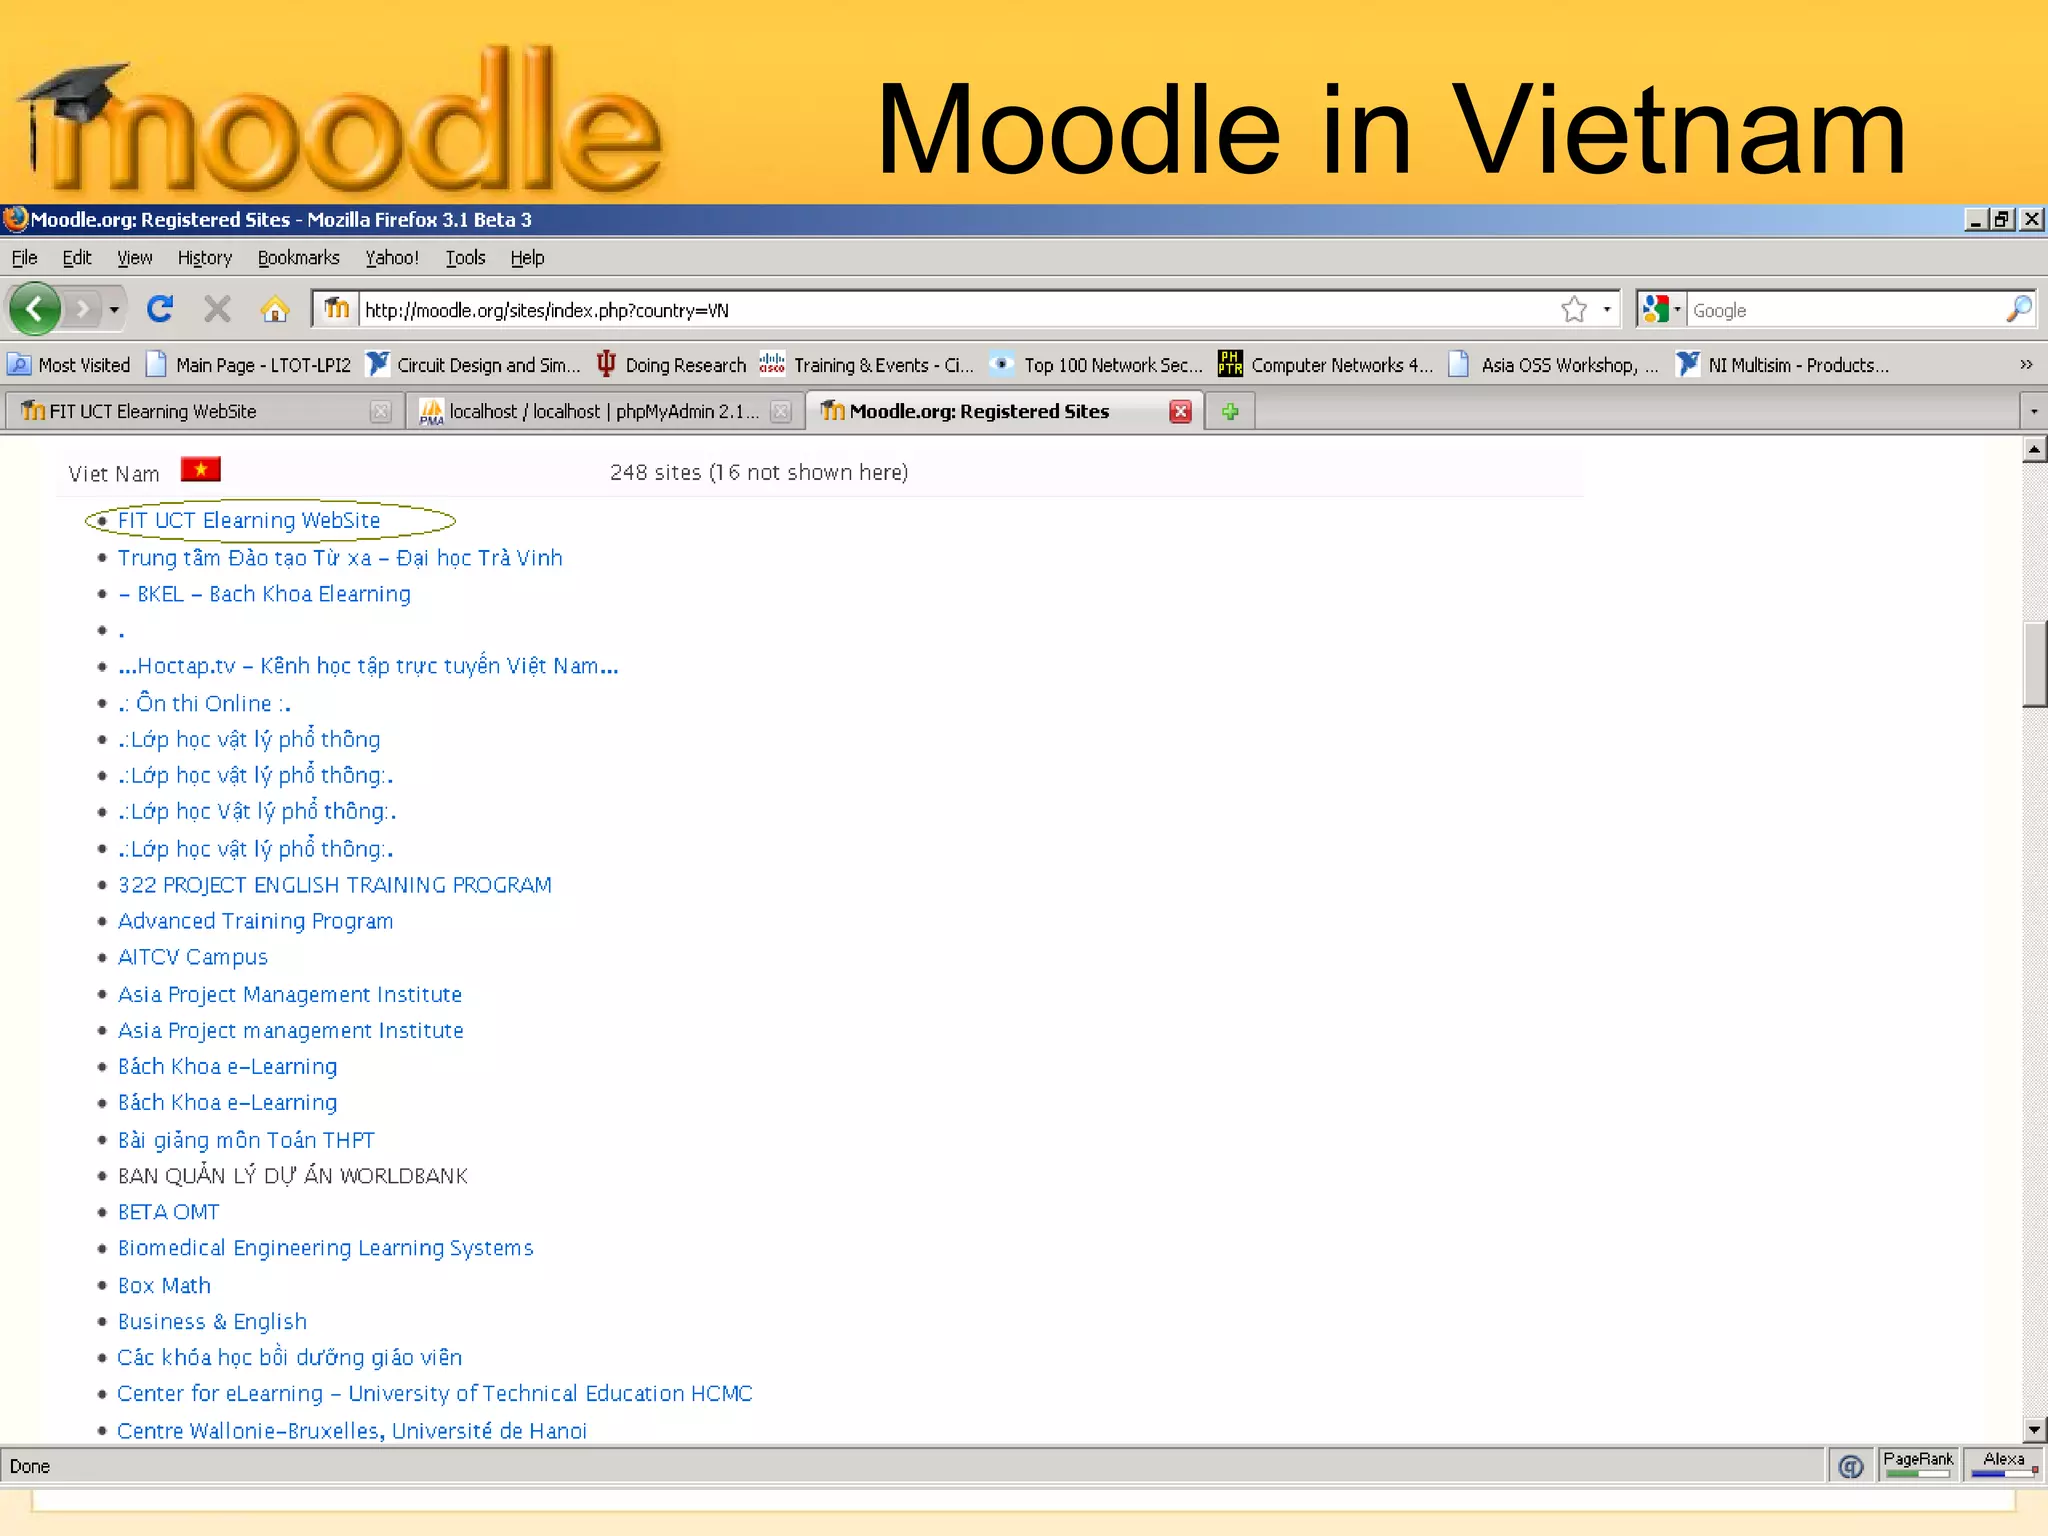Open the list all tabs dropdown
This screenshot has height=1536, width=2048.
pos(2033,411)
